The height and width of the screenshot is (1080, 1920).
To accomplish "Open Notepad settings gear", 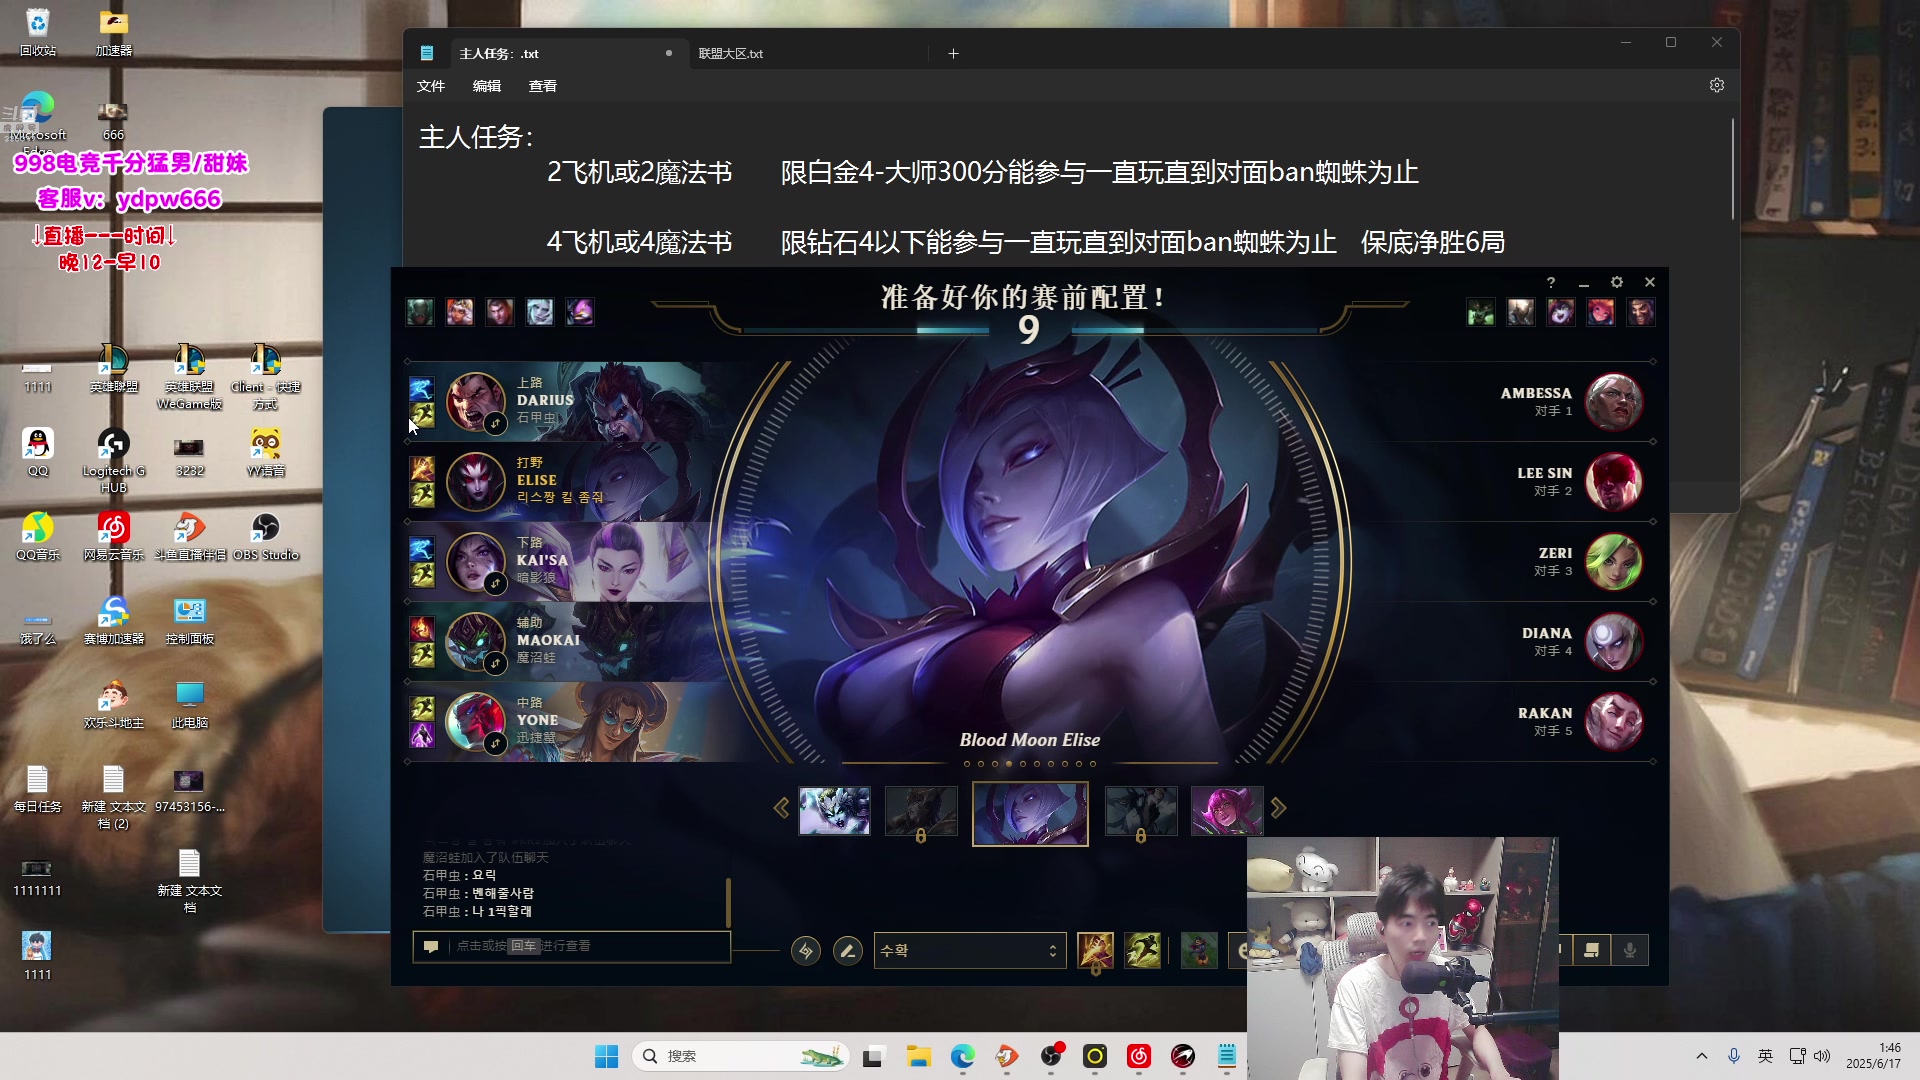I will pos(1717,86).
